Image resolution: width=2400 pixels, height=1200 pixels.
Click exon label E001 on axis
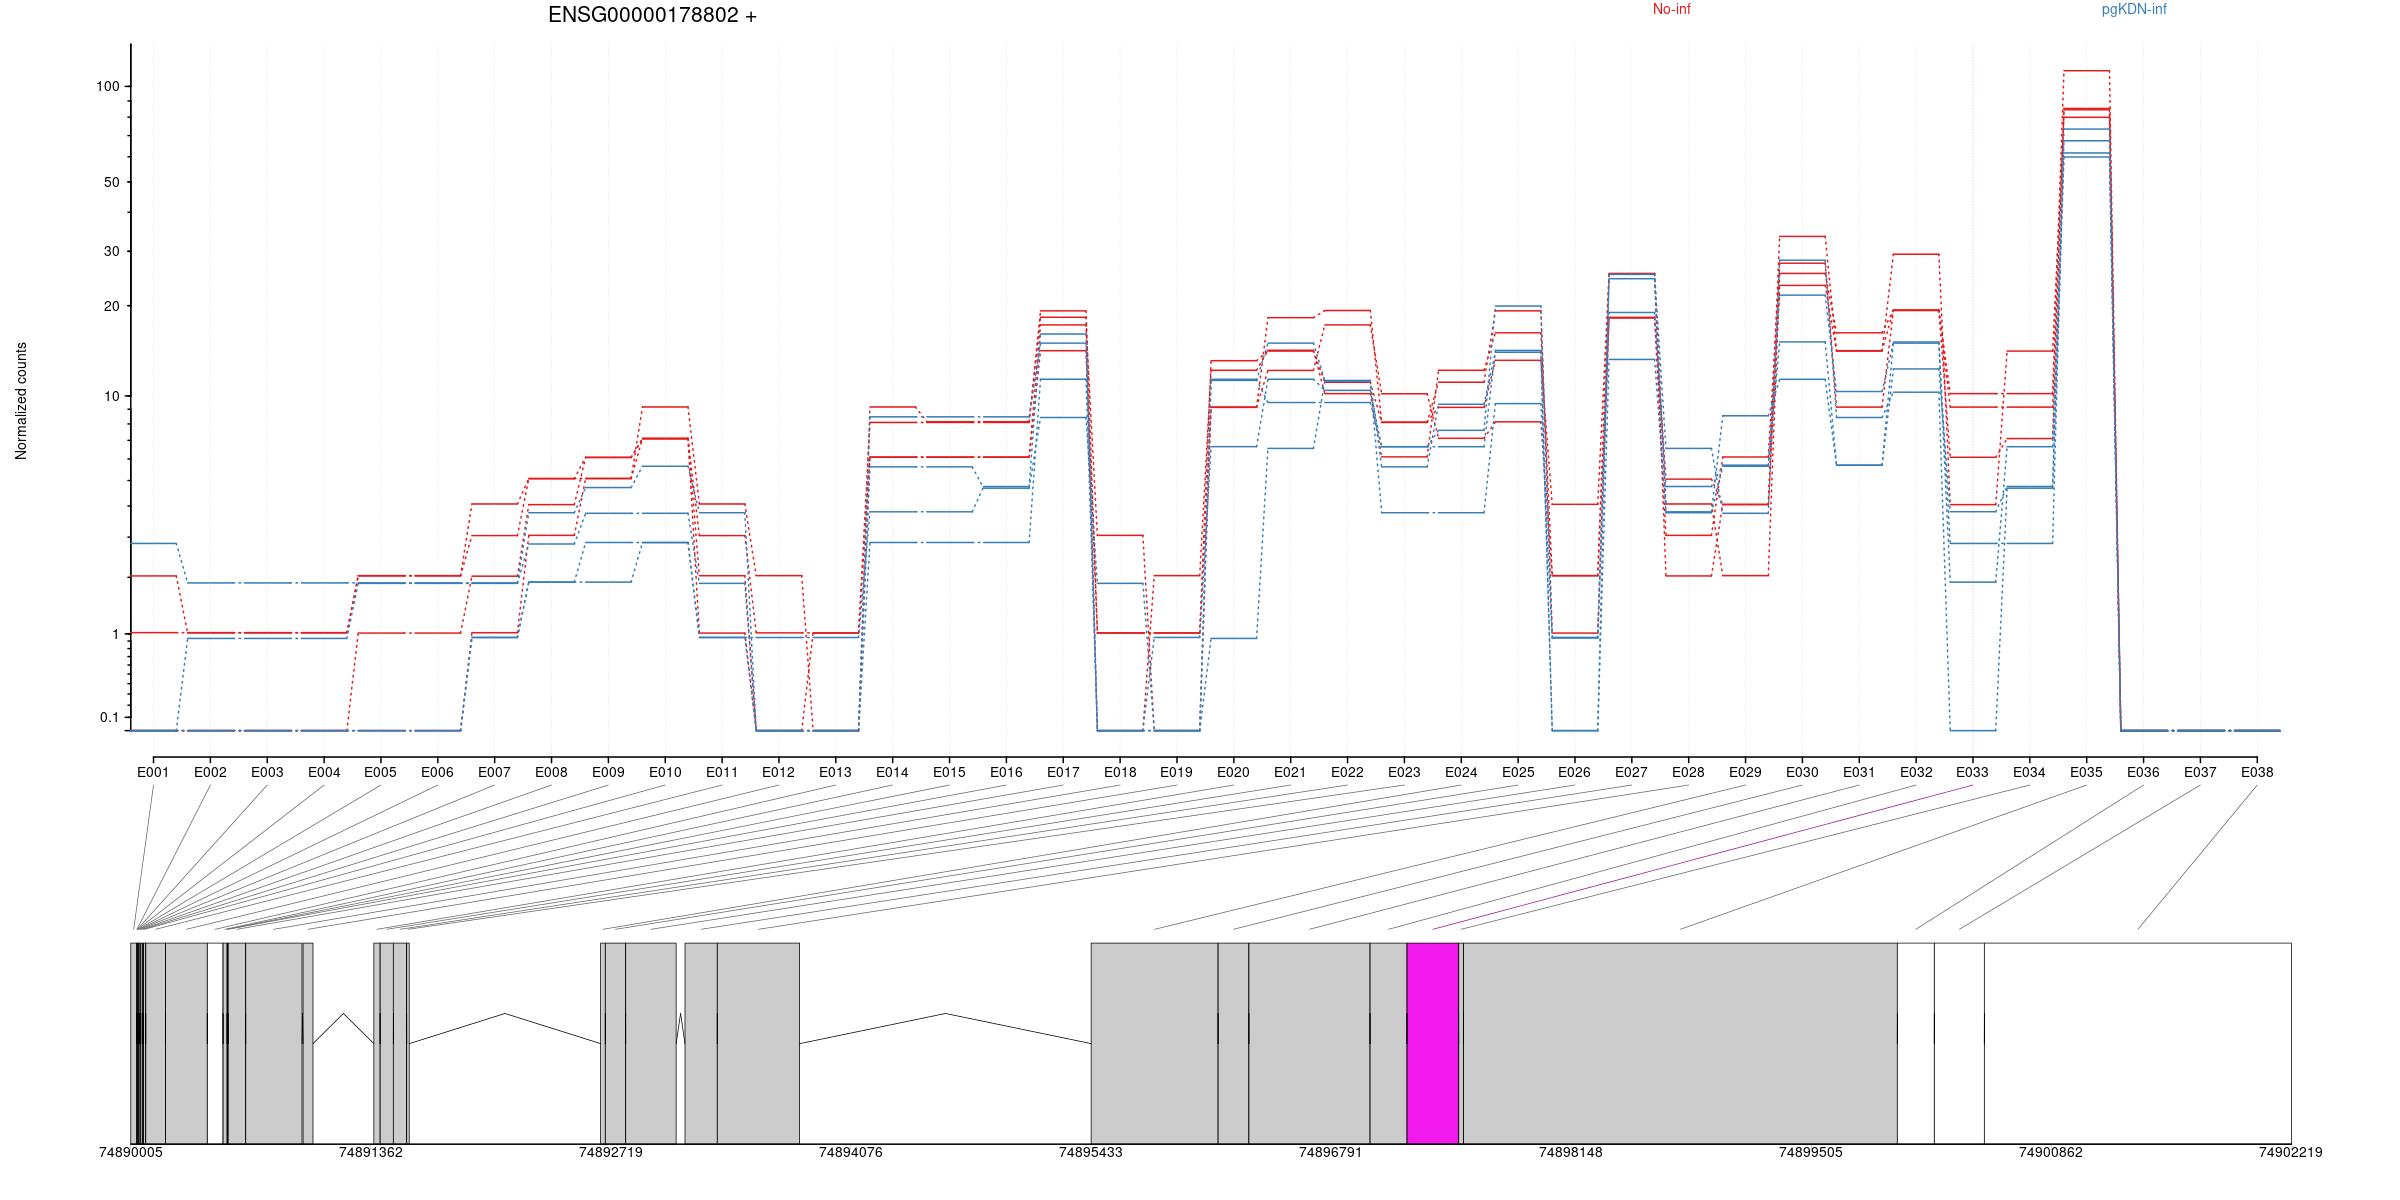coord(153,772)
